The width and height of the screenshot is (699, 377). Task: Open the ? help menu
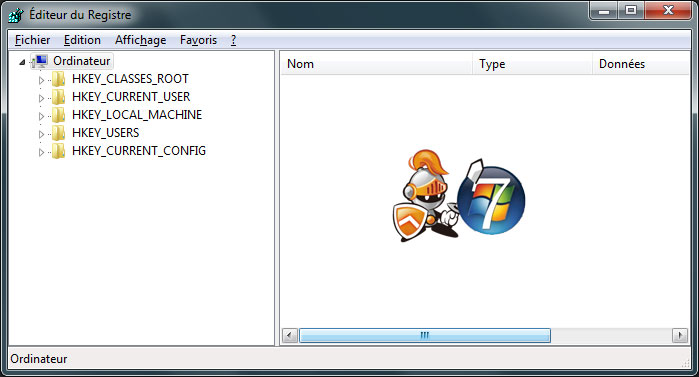click(x=234, y=40)
